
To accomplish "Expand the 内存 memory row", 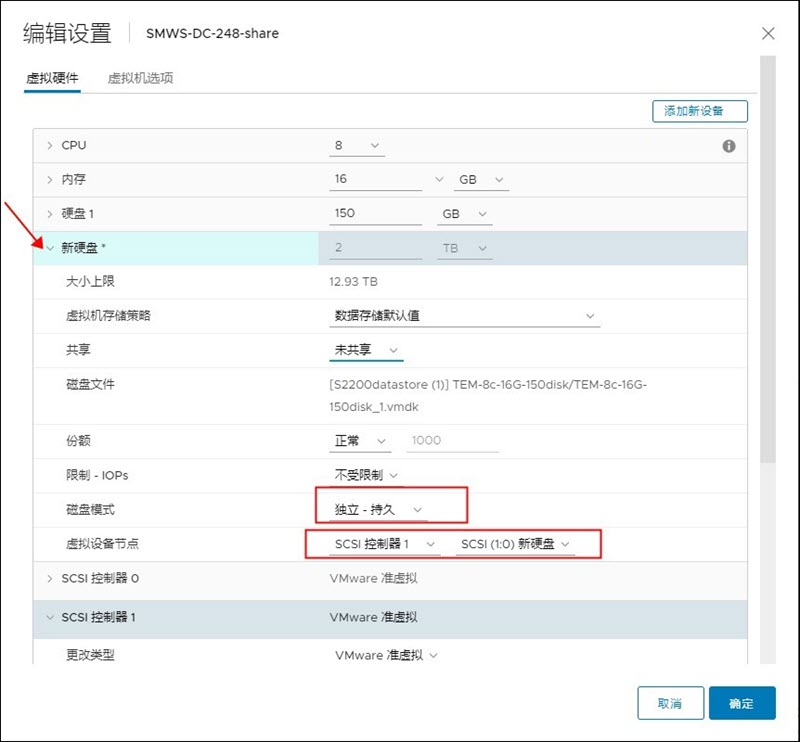I will (x=50, y=180).
